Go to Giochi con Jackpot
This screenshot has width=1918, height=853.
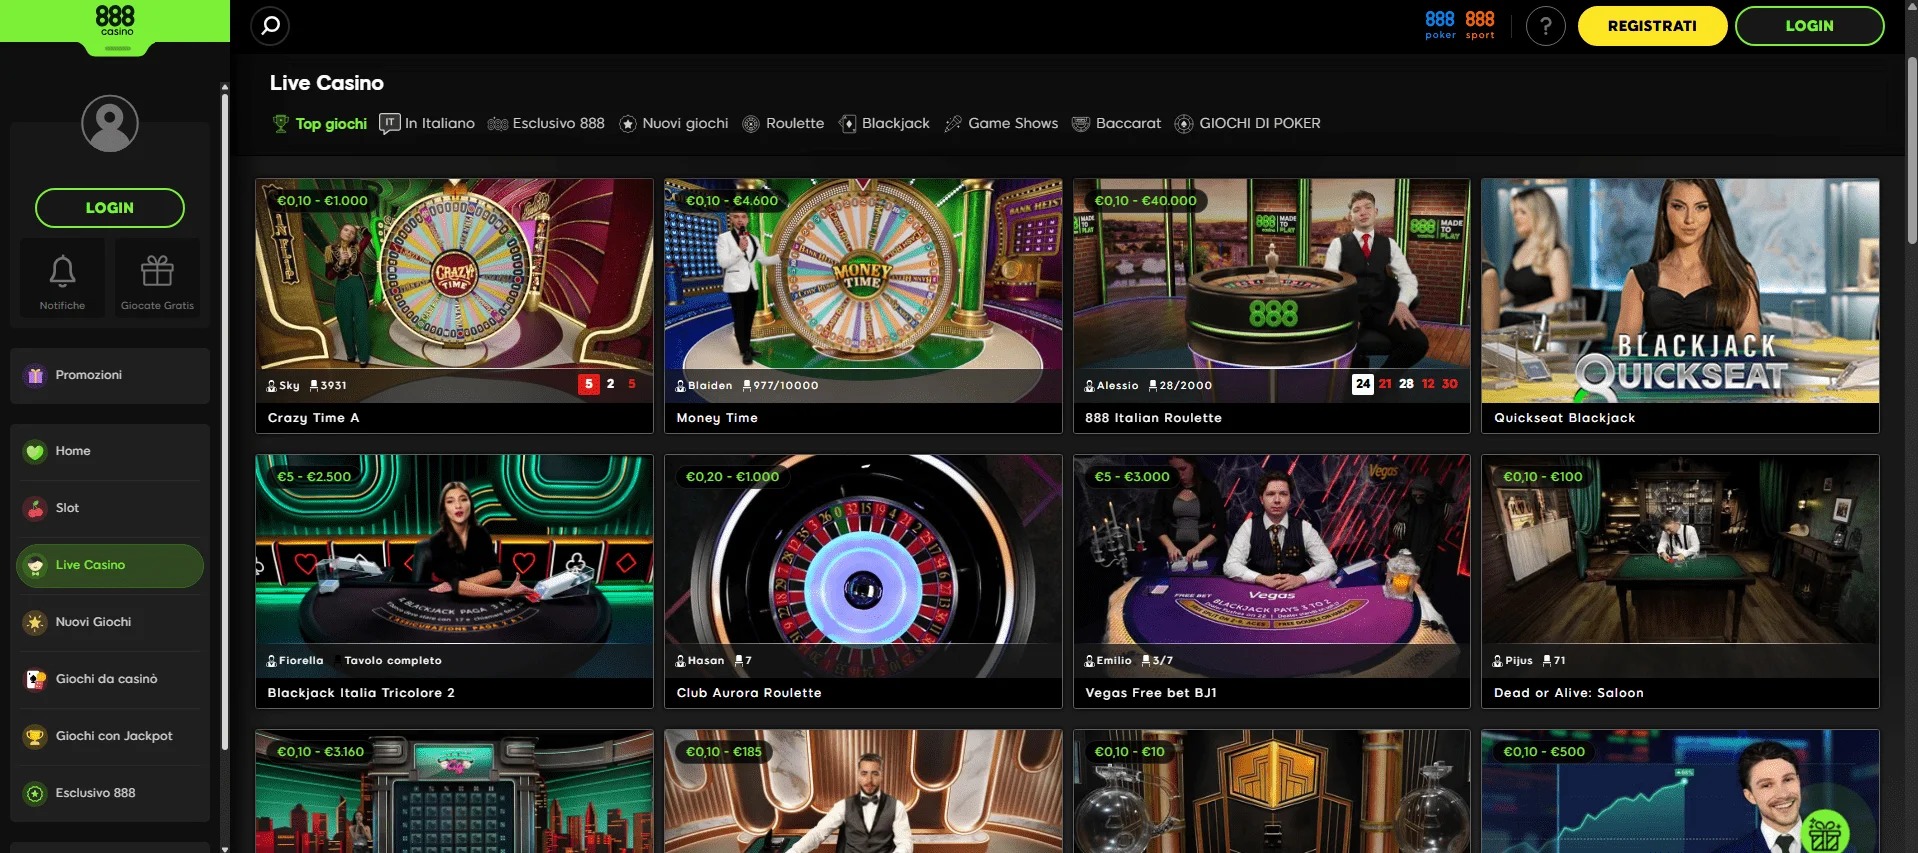110,736
